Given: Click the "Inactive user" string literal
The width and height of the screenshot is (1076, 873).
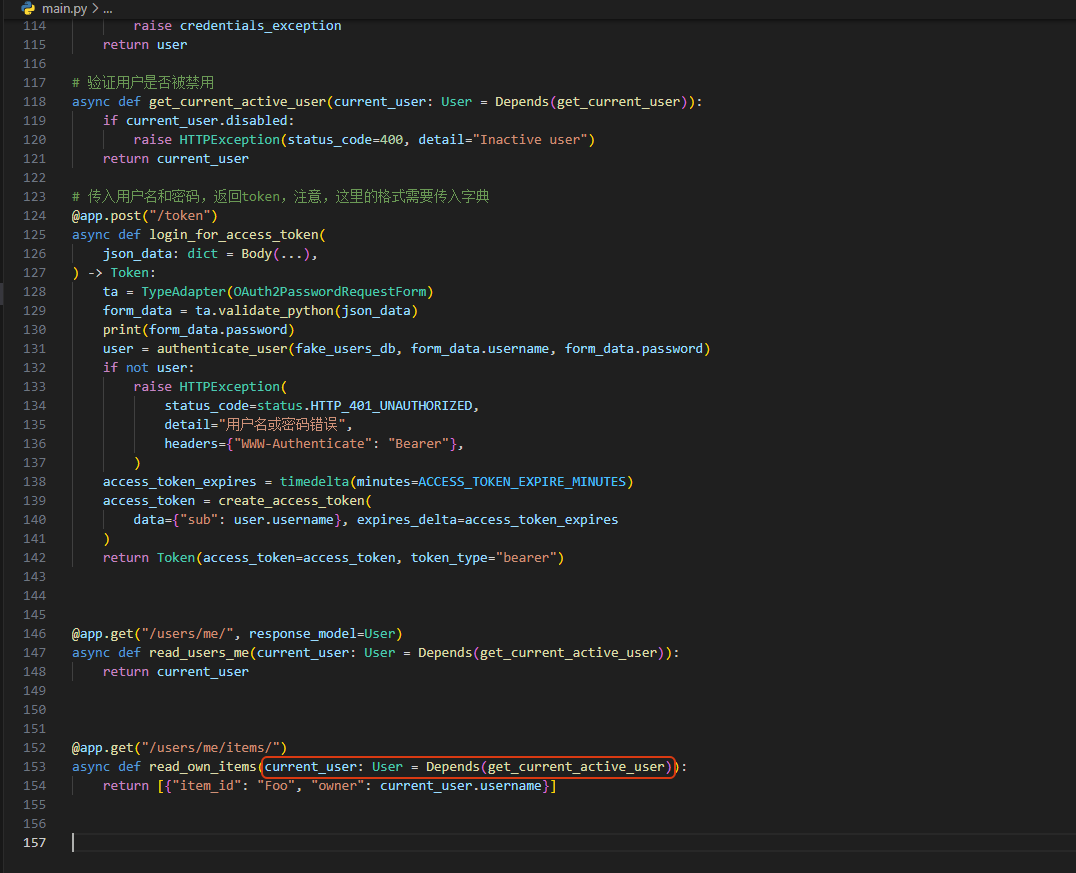Looking at the screenshot, I should (x=530, y=140).
